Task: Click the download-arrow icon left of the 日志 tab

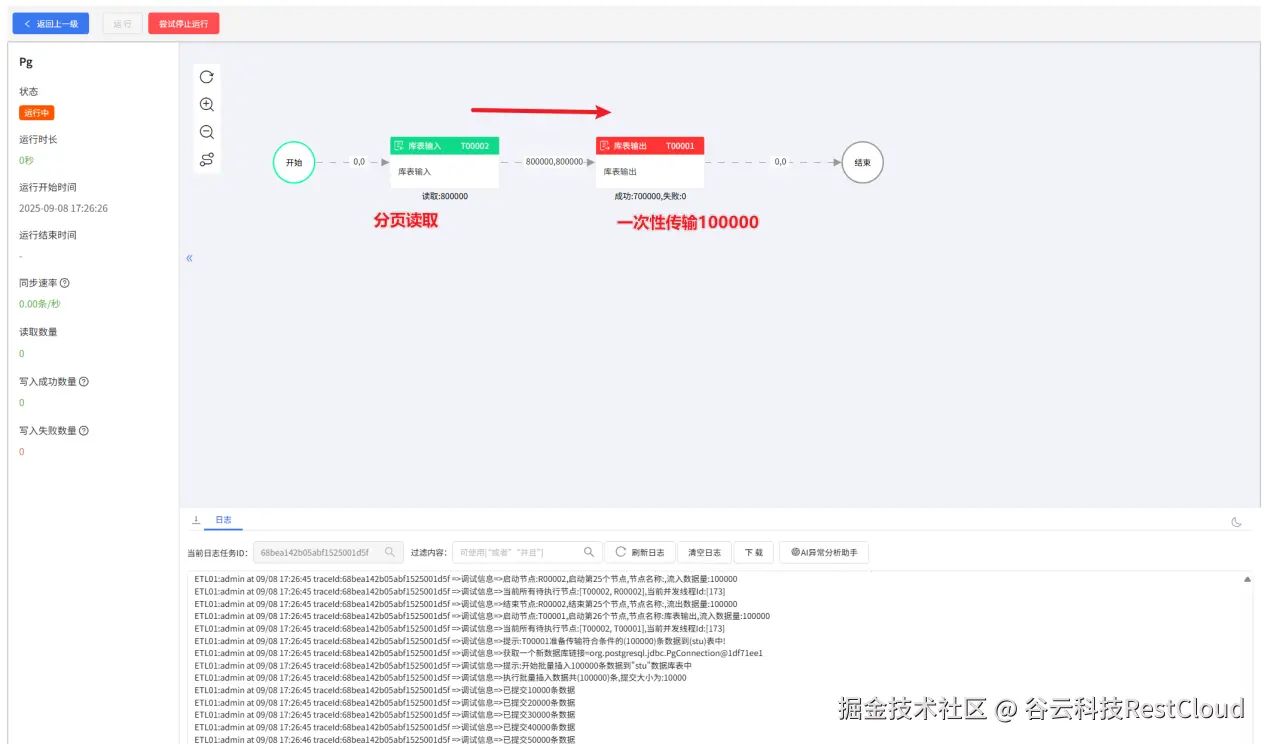Action: tap(196, 520)
